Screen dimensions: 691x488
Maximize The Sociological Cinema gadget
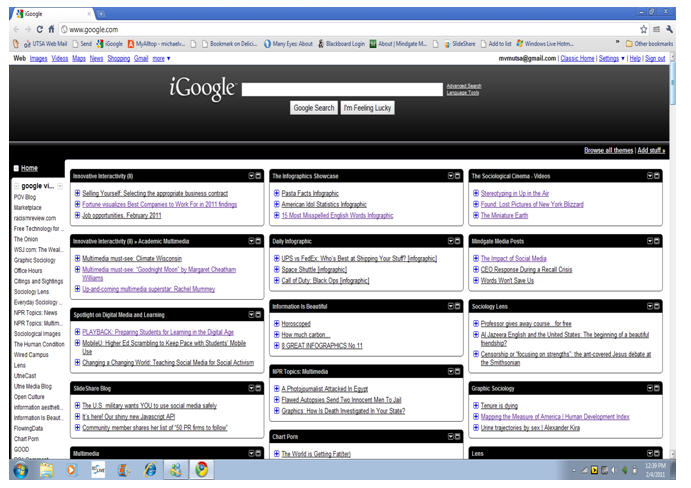coord(657,176)
